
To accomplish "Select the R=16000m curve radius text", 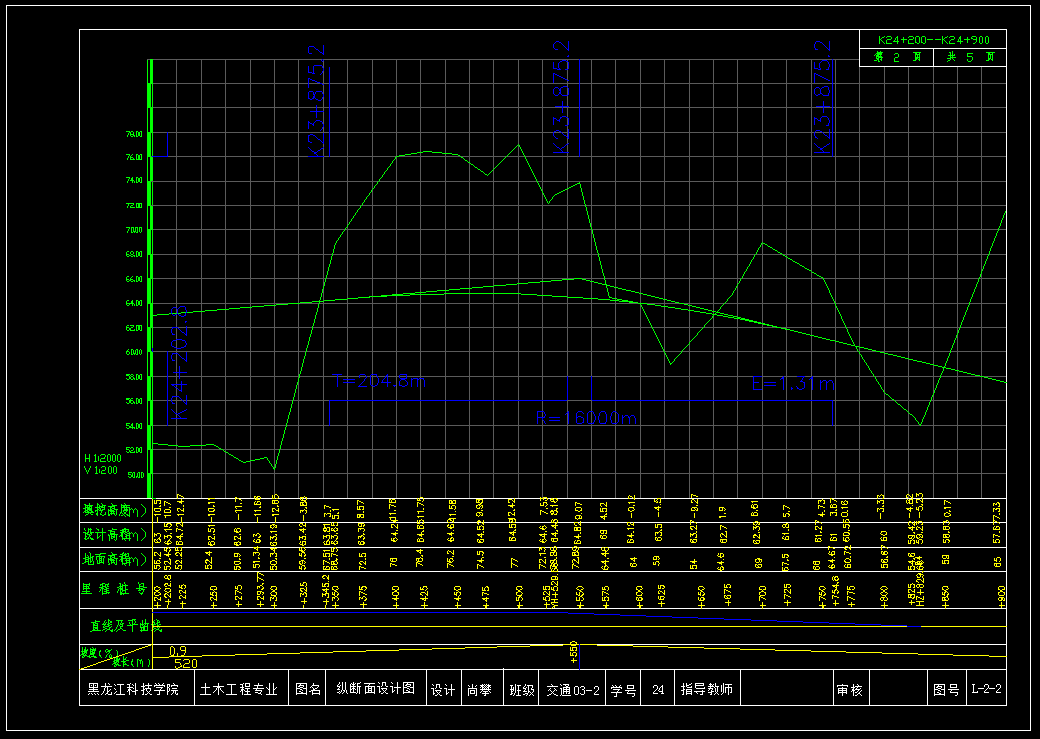I will [x=587, y=418].
